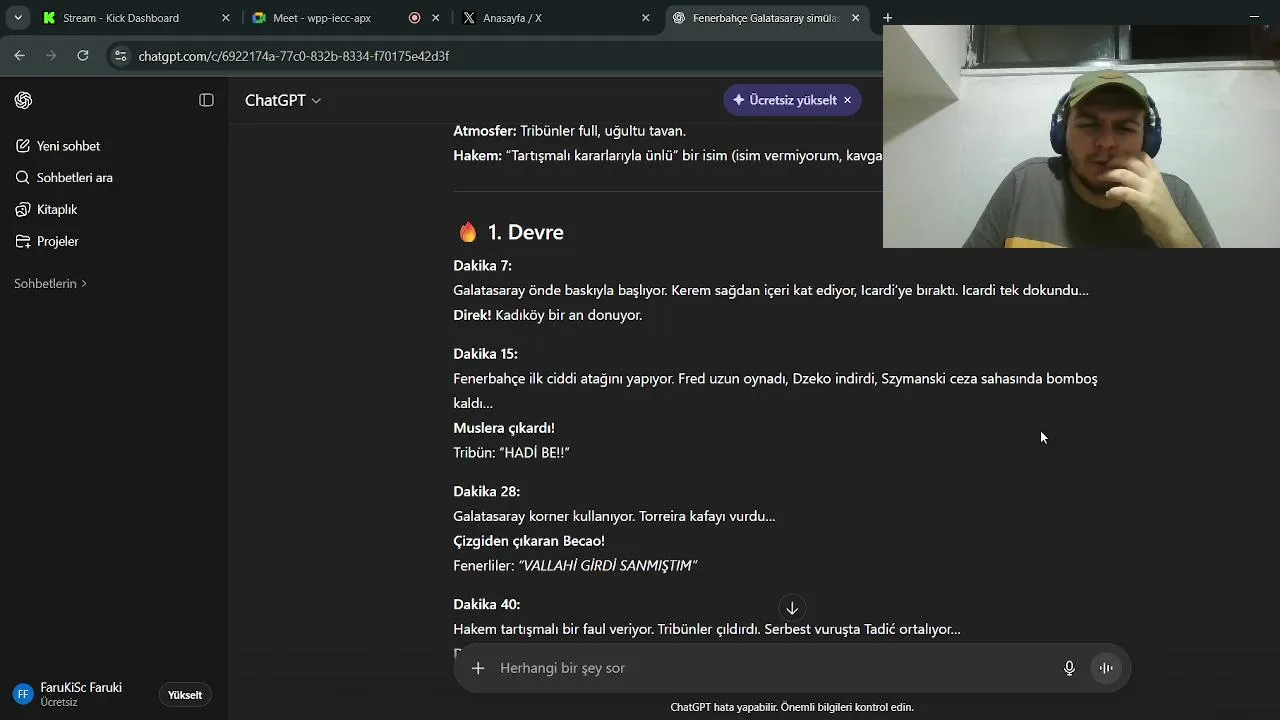Close the Stream - Kick Dashboard tab
The width and height of the screenshot is (1280, 720).
[225, 18]
